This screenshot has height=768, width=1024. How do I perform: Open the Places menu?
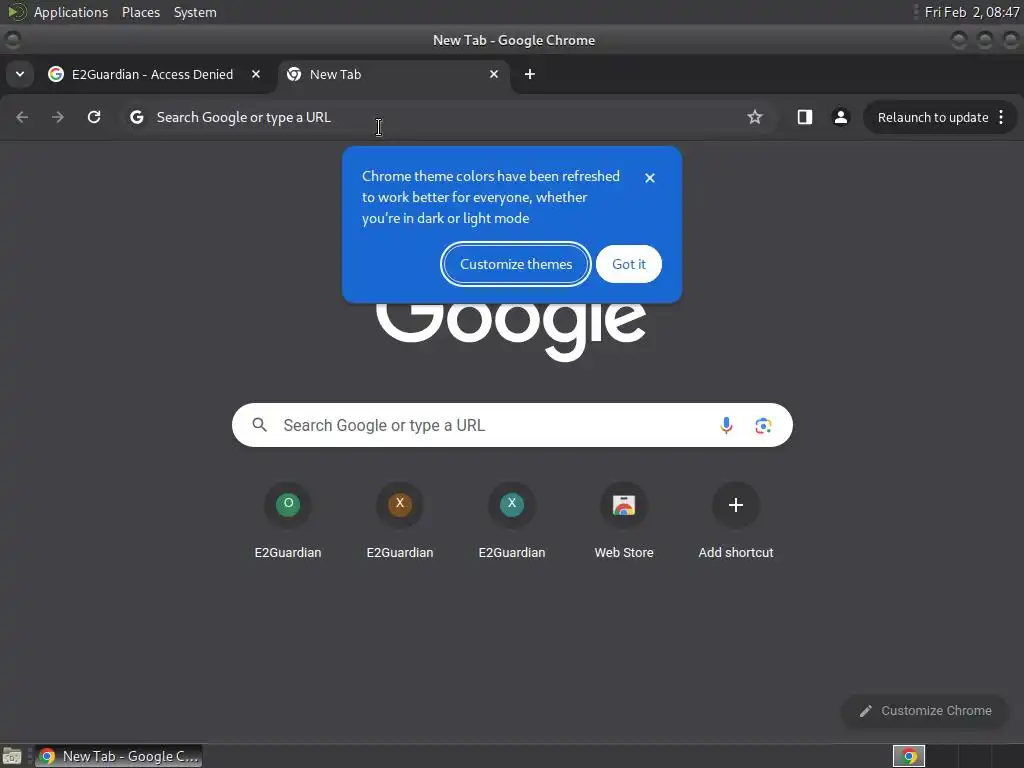tap(141, 12)
